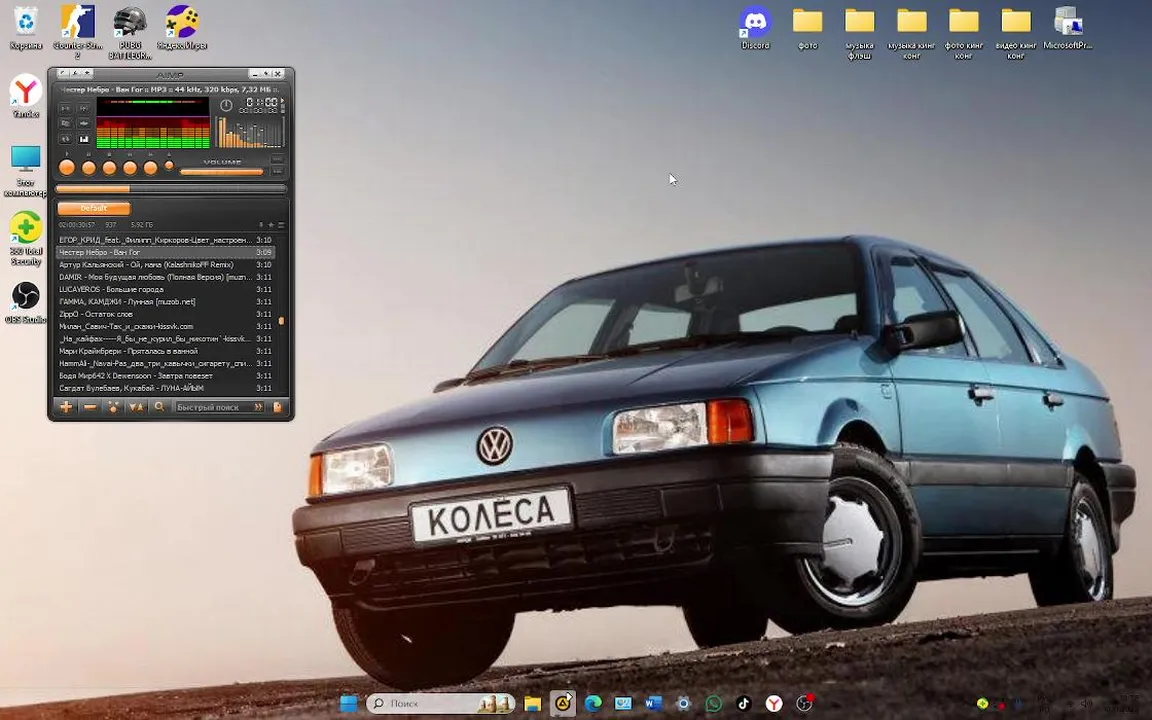Pause the track in AIMP
Screen dimensions: 1152x720
(x=89, y=168)
